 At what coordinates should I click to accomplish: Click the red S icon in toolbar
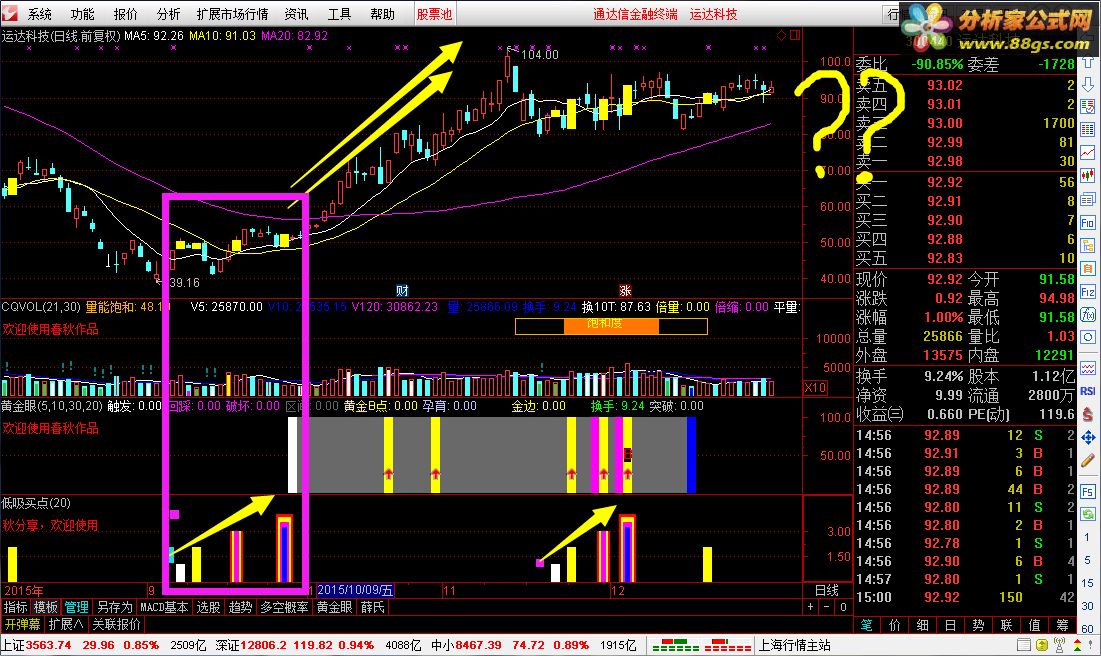pyautogui.click(x=1088, y=414)
